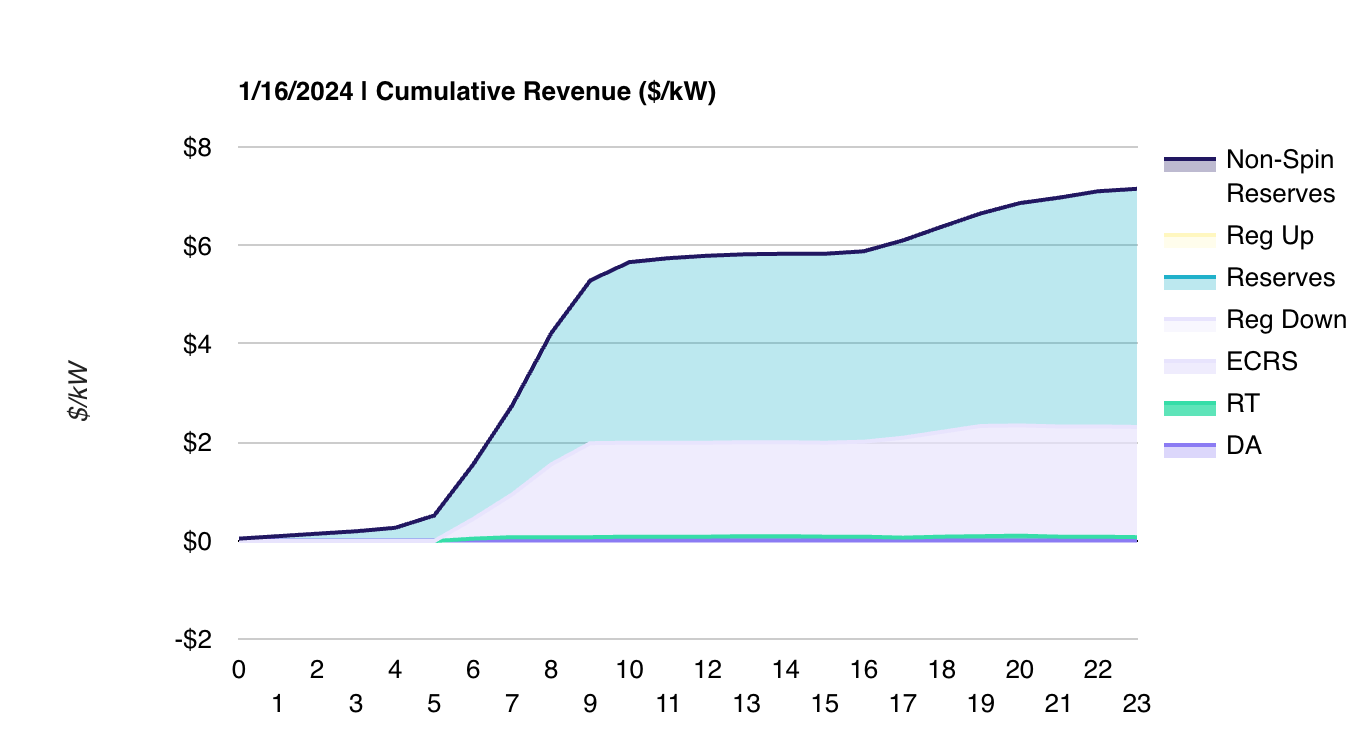Image resolution: width=1370 pixels, height=746 pixels.
Task: Select hour 23 on the x-axis
Action: coord(1137,704)
